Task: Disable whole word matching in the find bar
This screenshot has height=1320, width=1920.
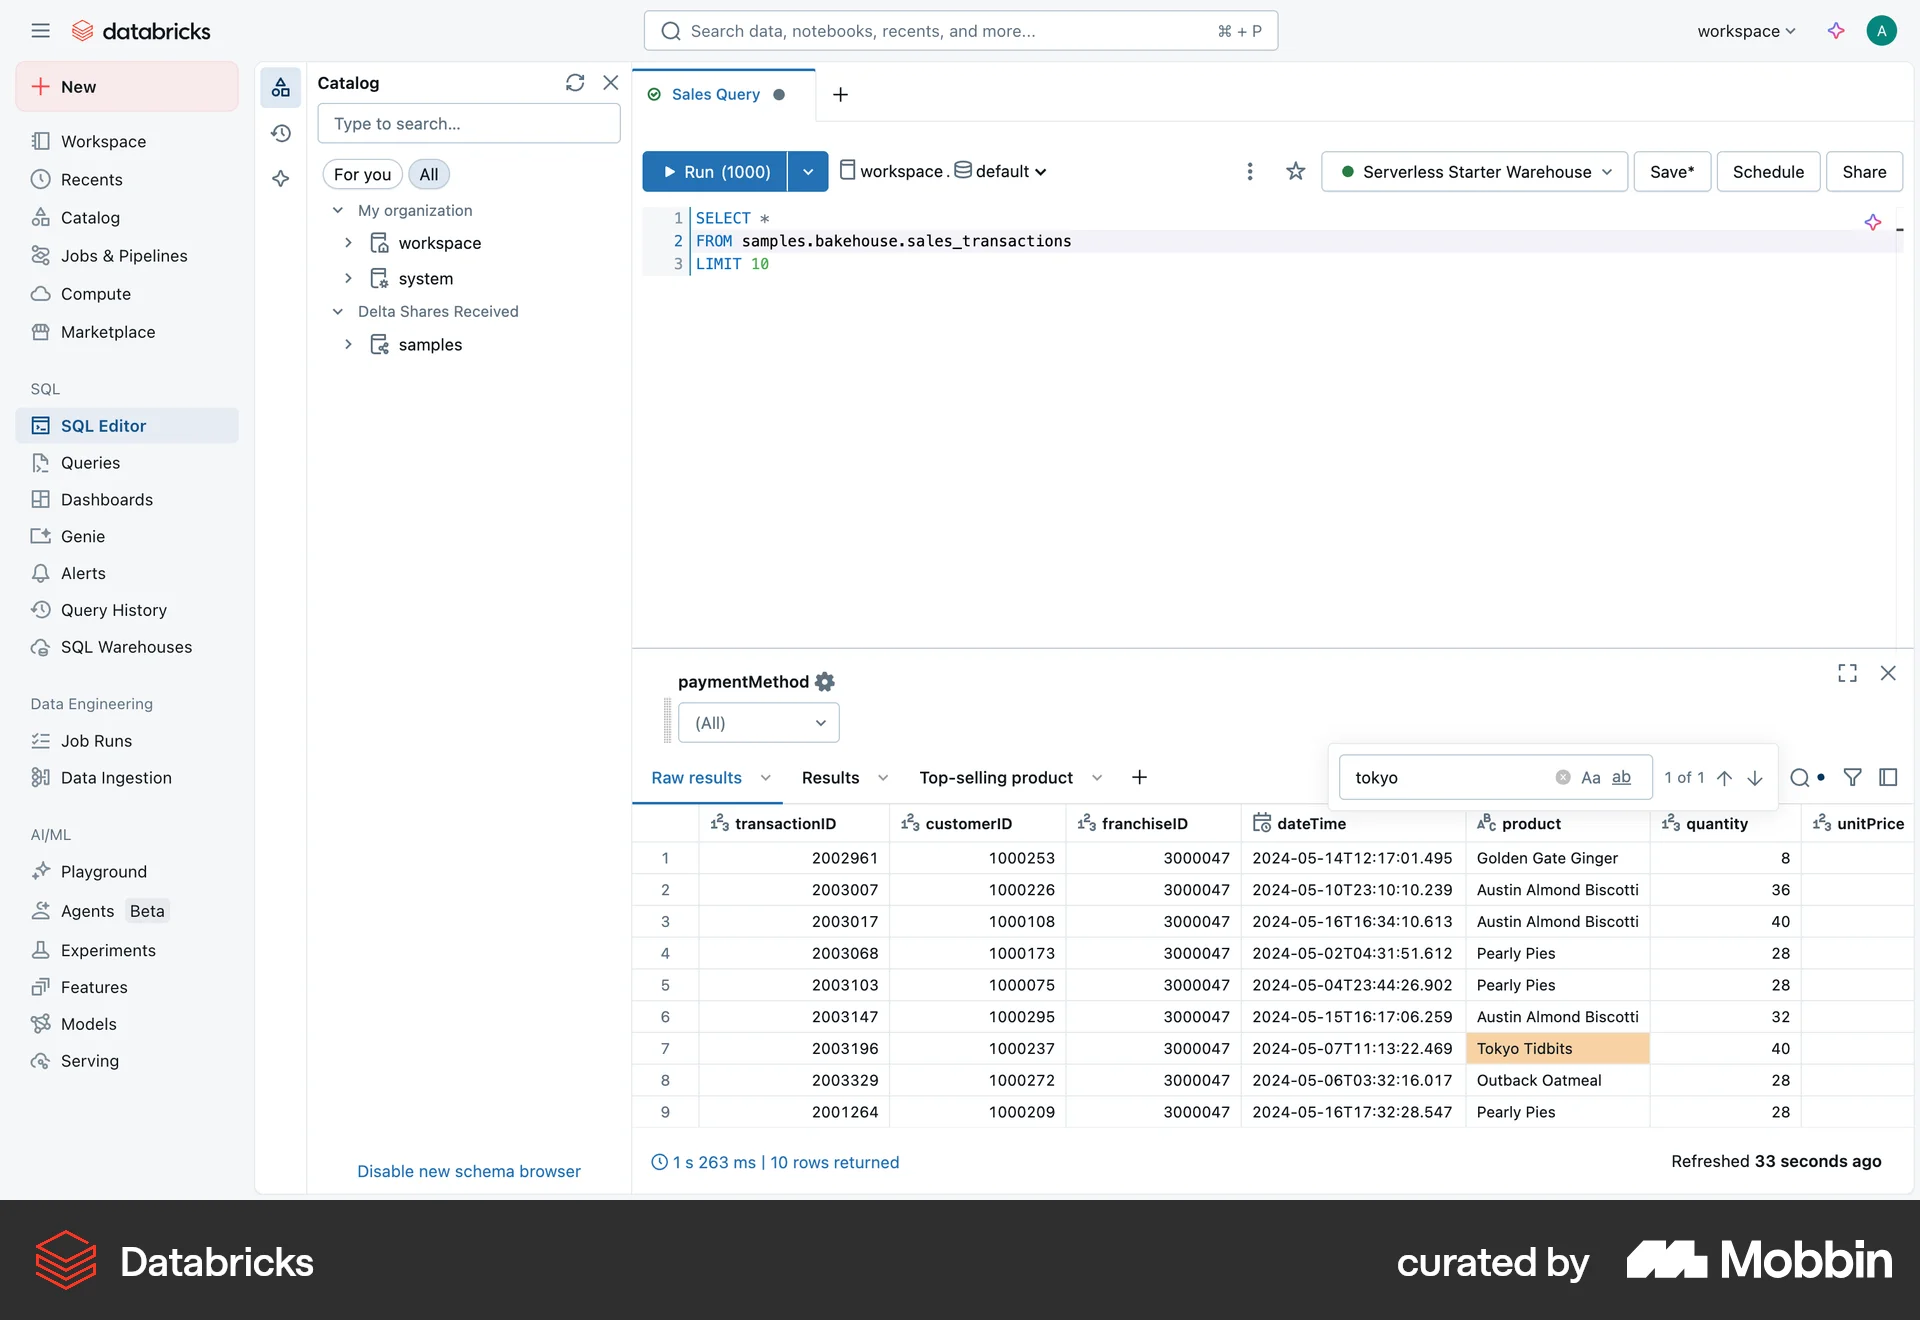Action: tap(1622, 778)
